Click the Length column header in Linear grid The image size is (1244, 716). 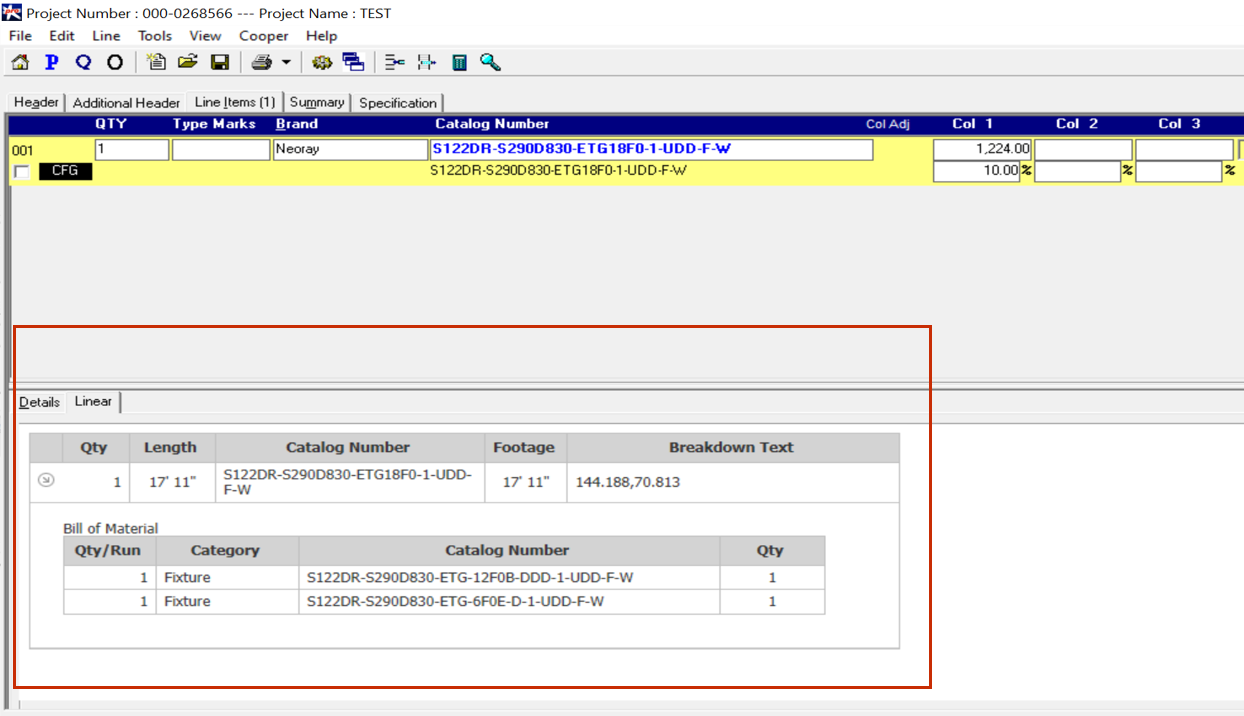(170, 447)
